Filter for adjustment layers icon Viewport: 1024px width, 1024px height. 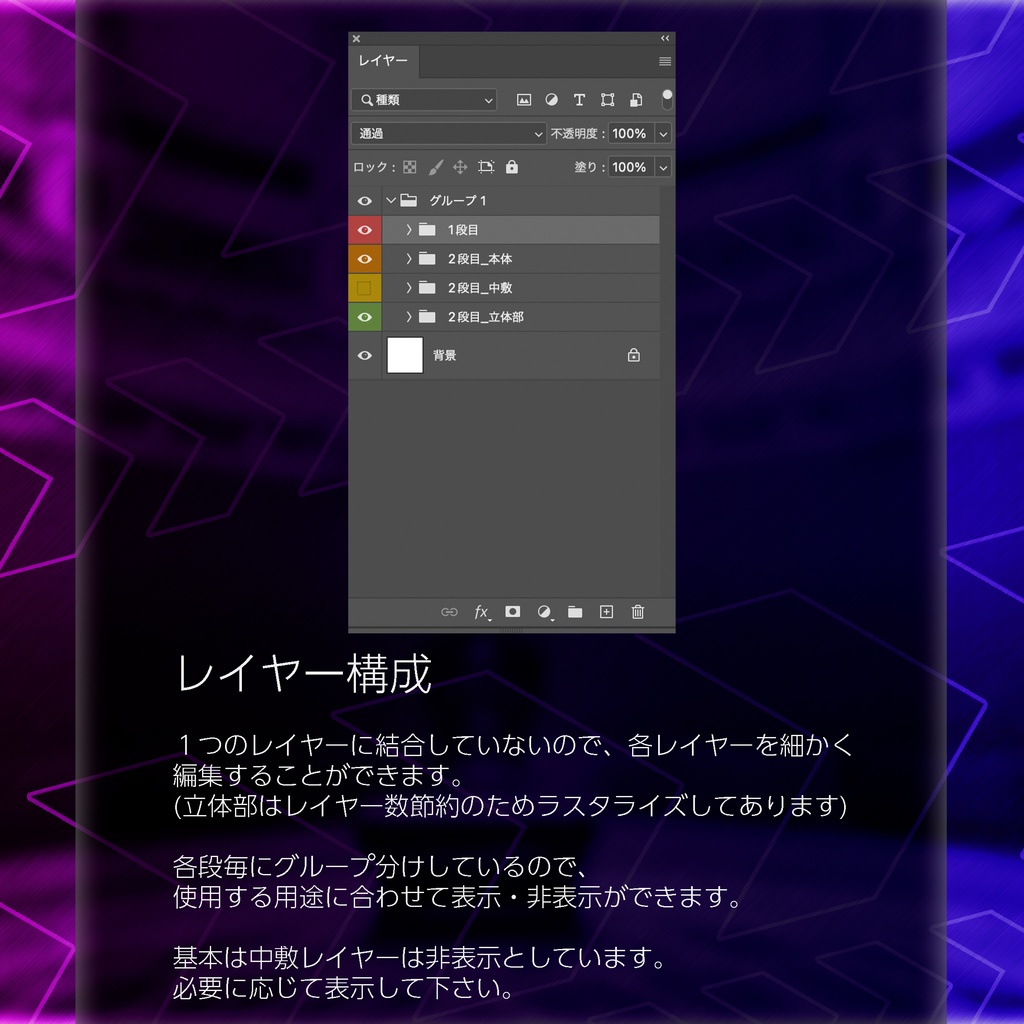pos(551,100)
